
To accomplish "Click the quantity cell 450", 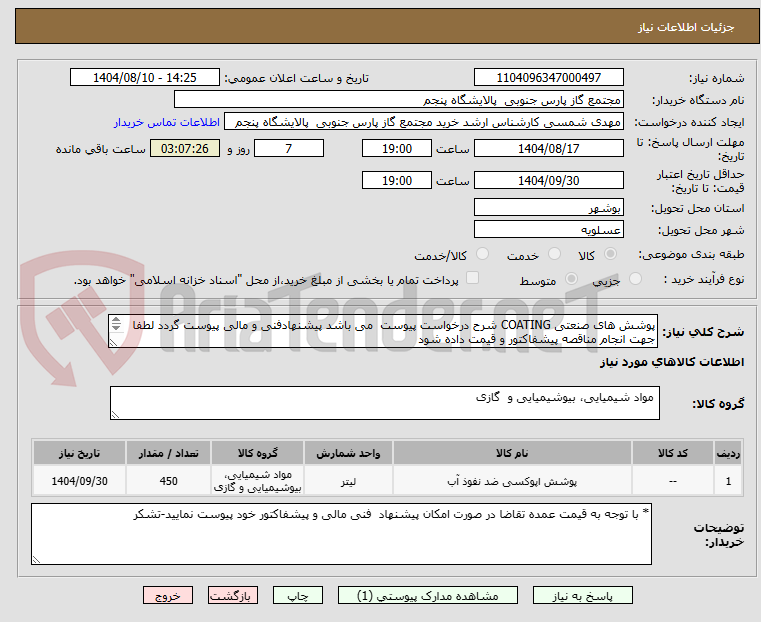I will (168, 481).
